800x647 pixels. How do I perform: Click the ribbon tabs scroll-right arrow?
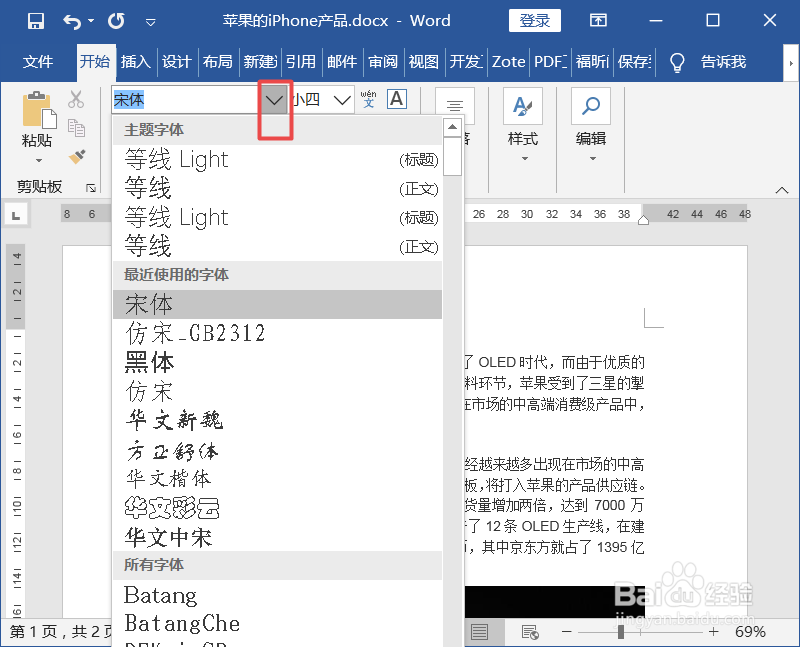coord(791,63)
